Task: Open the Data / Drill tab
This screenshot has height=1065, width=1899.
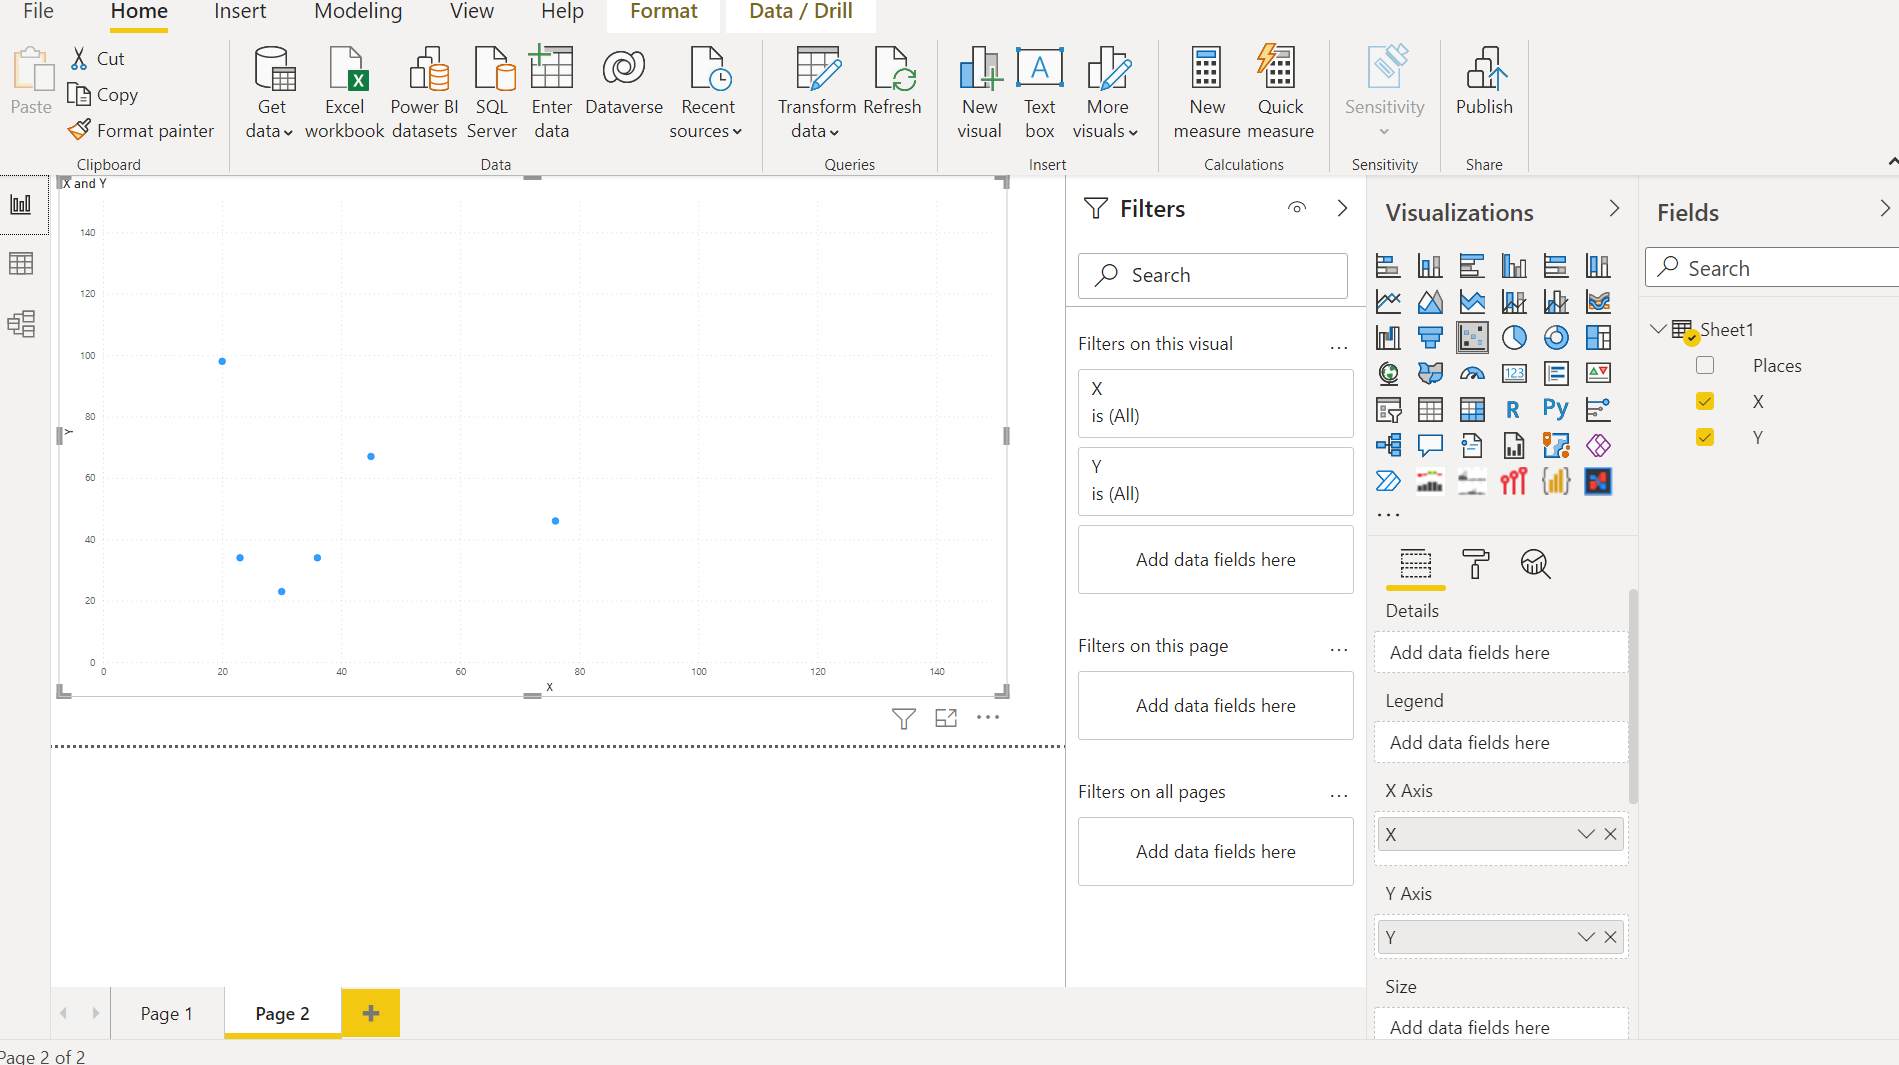Action: tap(801, 12)
